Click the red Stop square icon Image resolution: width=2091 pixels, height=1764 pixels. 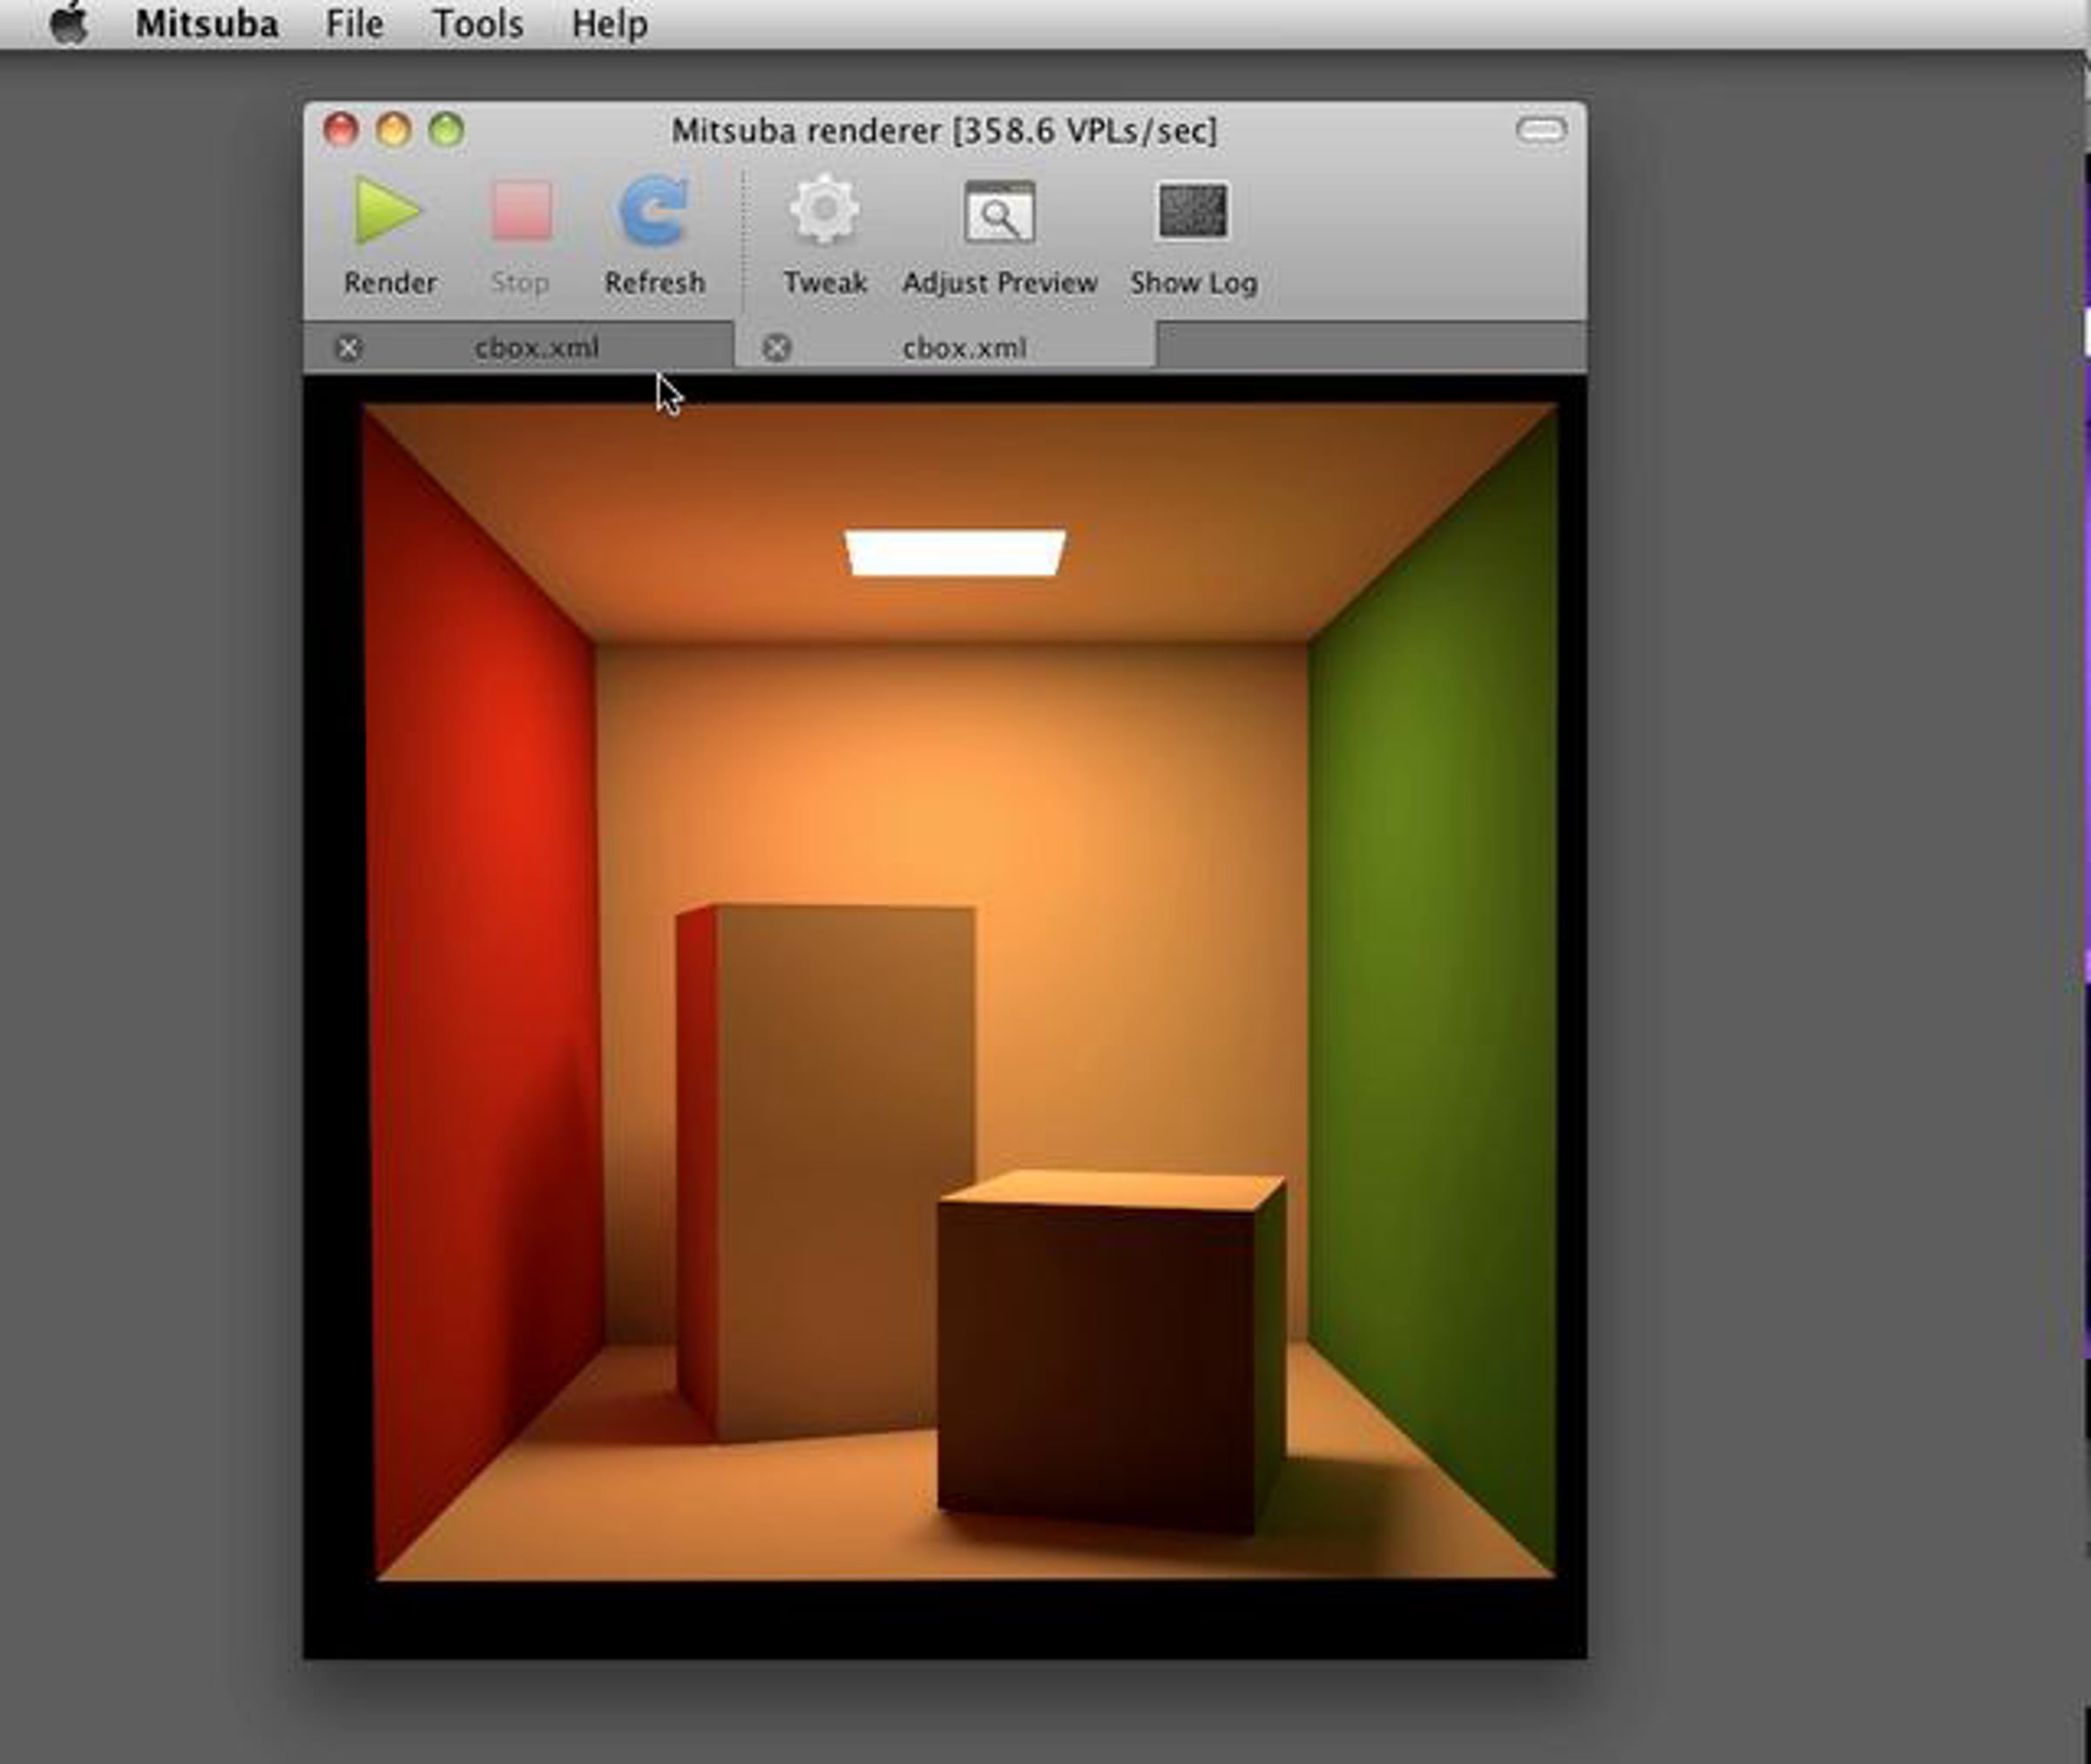pos(520,211)
